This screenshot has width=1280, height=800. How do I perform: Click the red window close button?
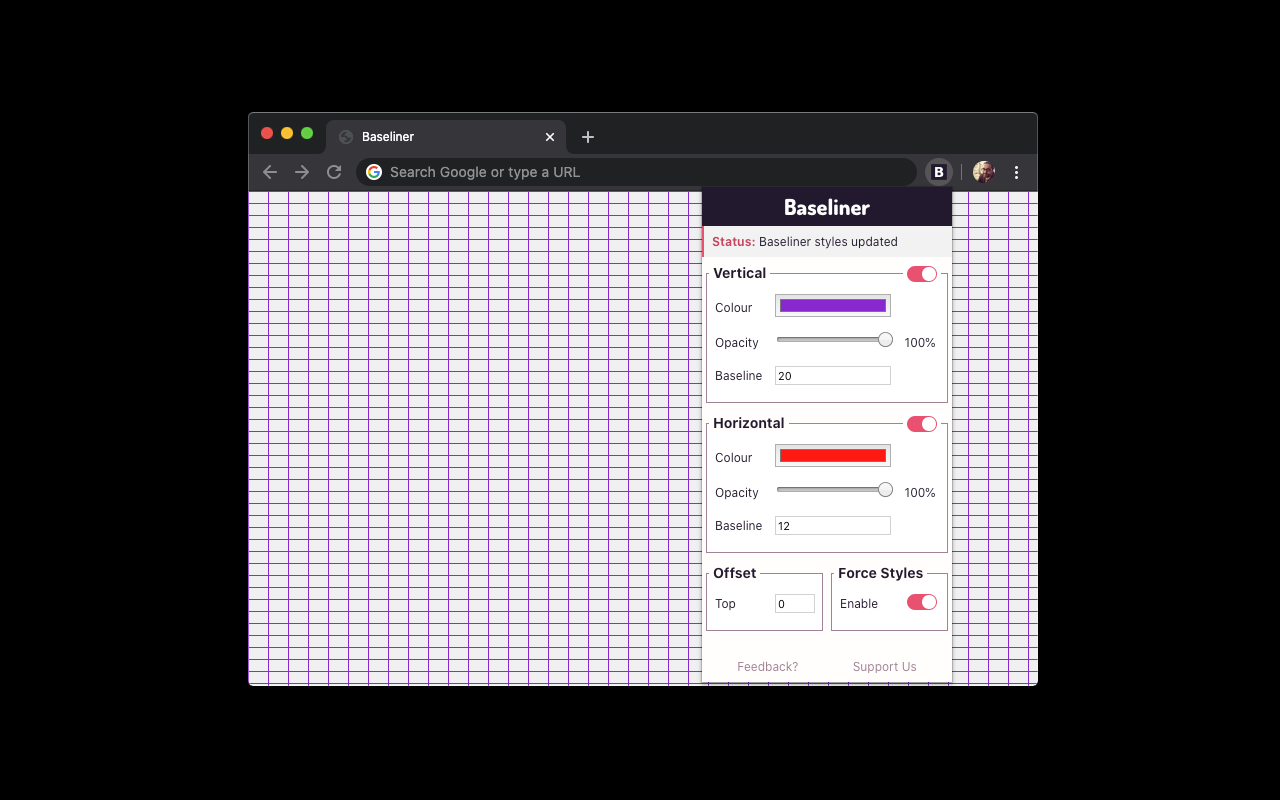[267, 133]
